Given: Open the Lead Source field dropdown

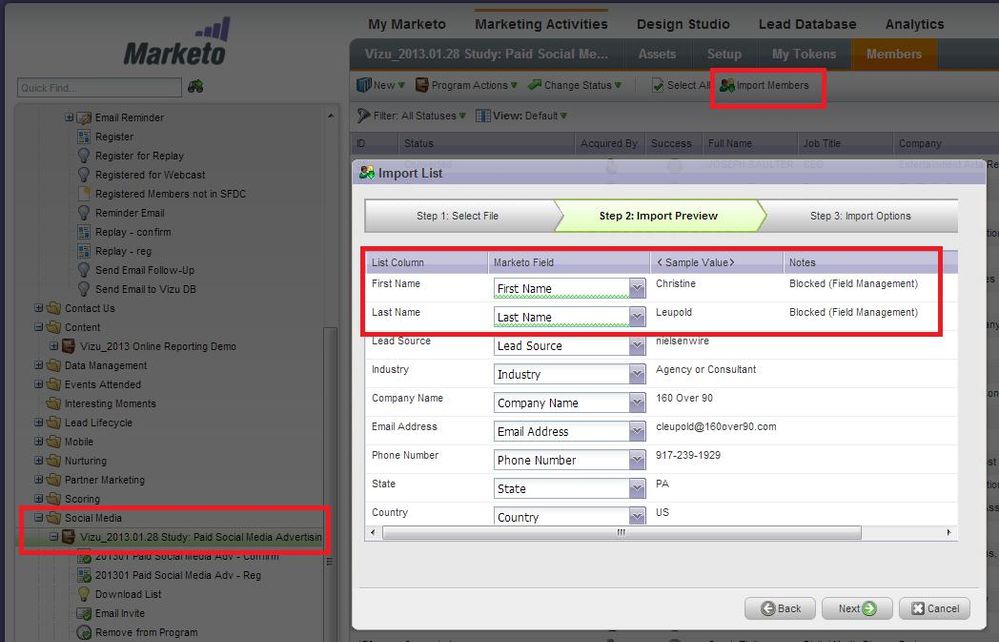Looking at the screenshot, I should [637, 346].
